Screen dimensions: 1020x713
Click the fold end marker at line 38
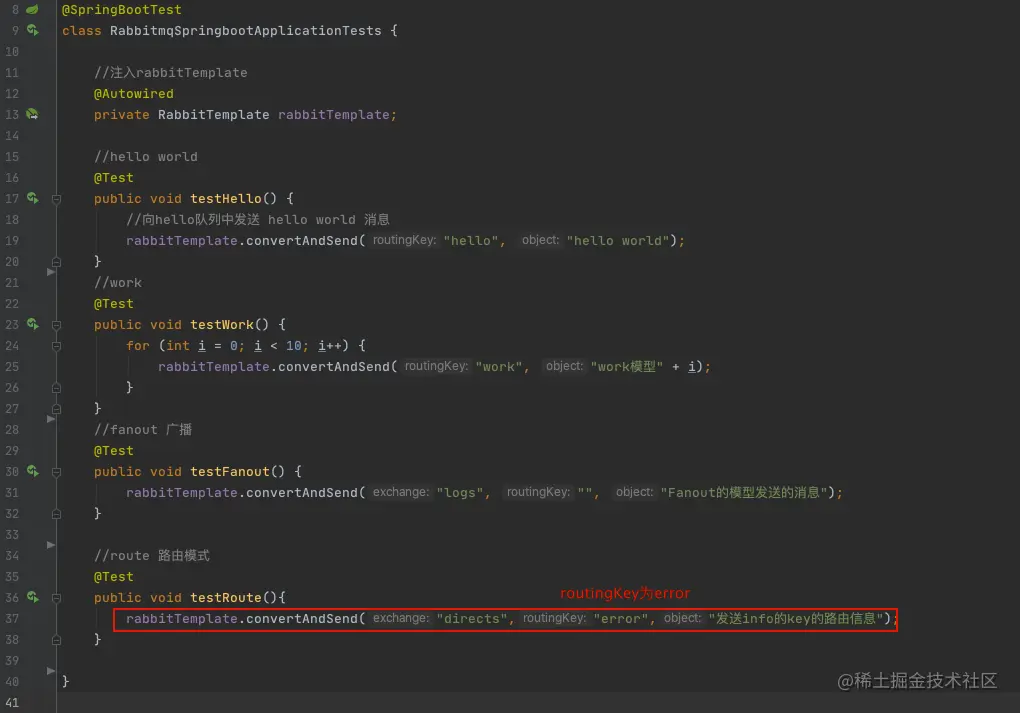tap(57, 639)
